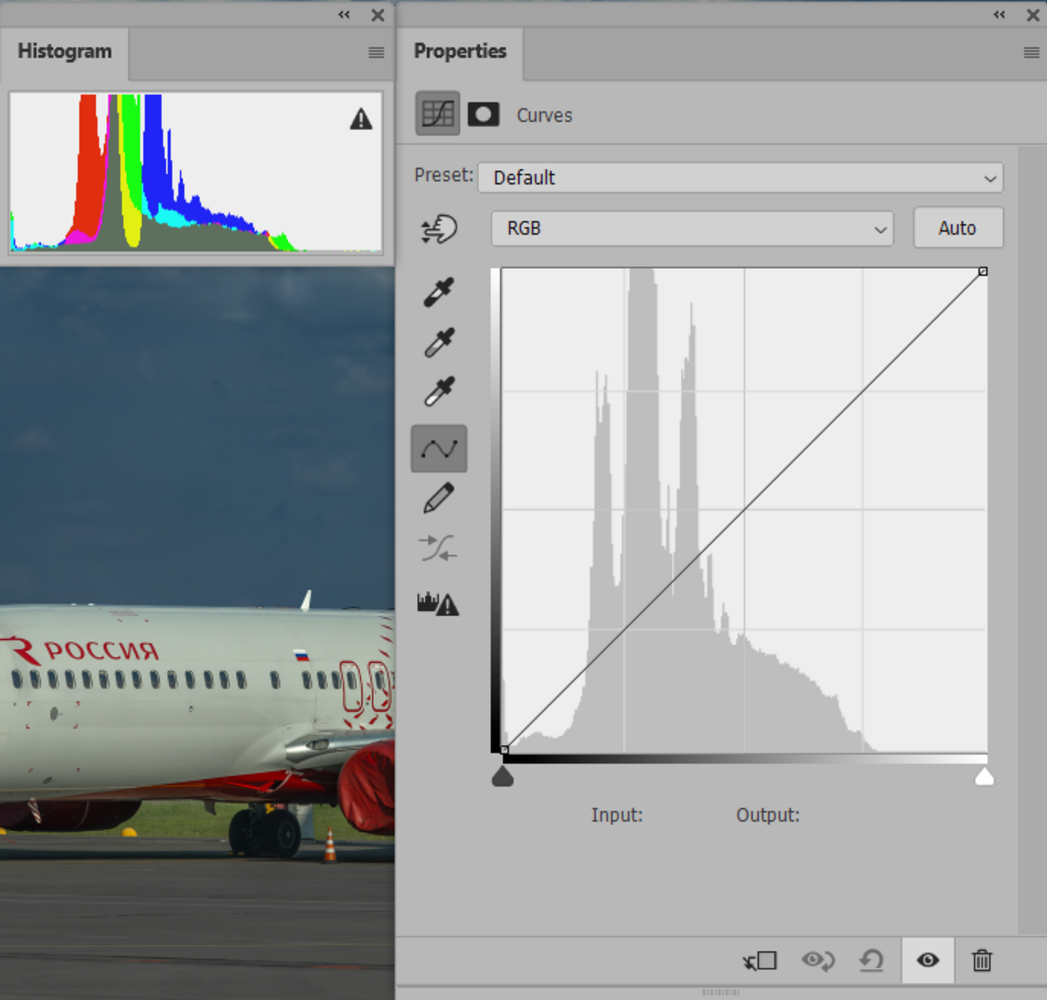Select the edit points curve tool
Image resolution: width=1047 pixels, height=1000 pixels.
click(x=439, y=448)
